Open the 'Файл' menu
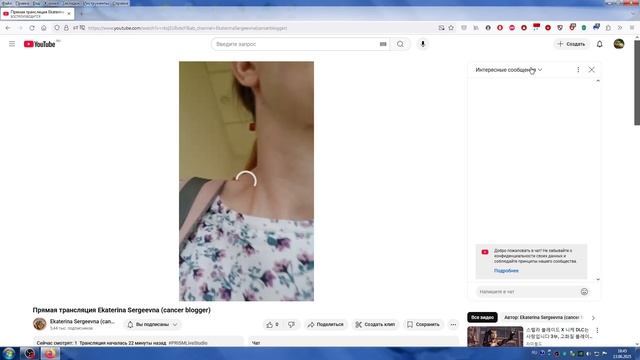Image resolution: width=640 pixels, height=360 pixels. point(7,3)
